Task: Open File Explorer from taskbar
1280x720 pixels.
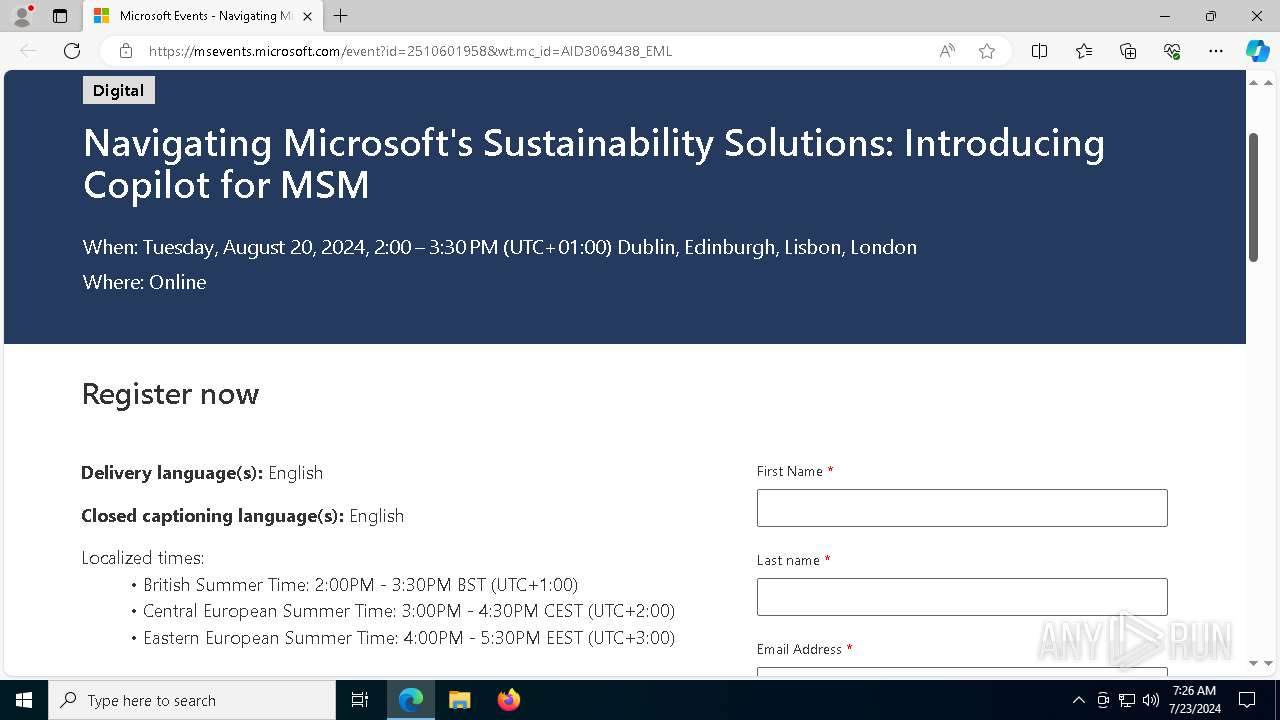Action: pyautogui.click(x=459, y=700)
